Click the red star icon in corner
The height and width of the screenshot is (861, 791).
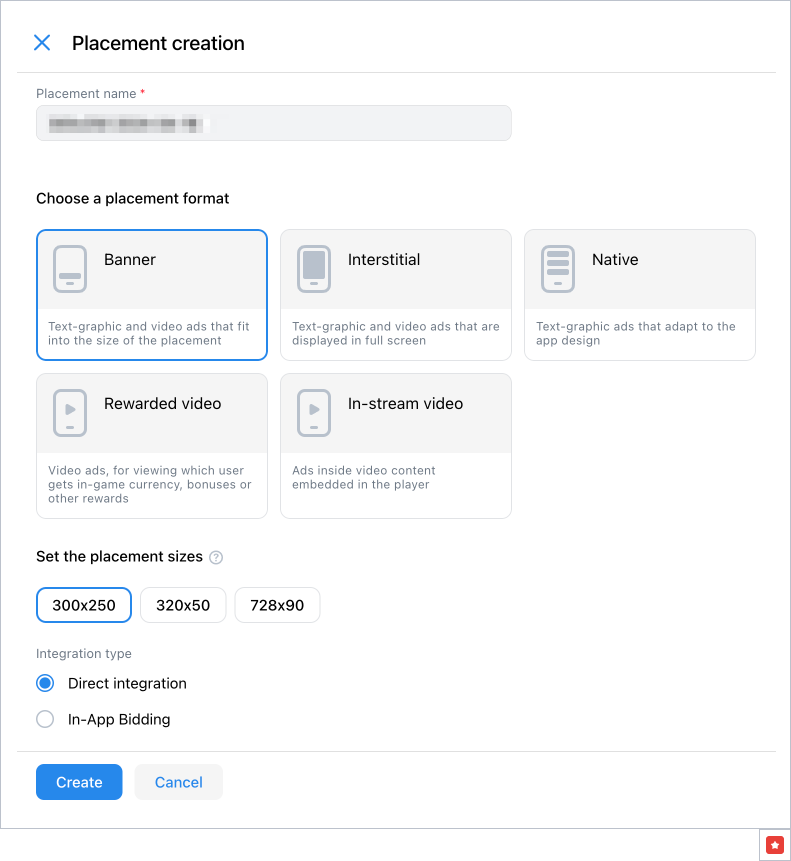coord(774,845)
